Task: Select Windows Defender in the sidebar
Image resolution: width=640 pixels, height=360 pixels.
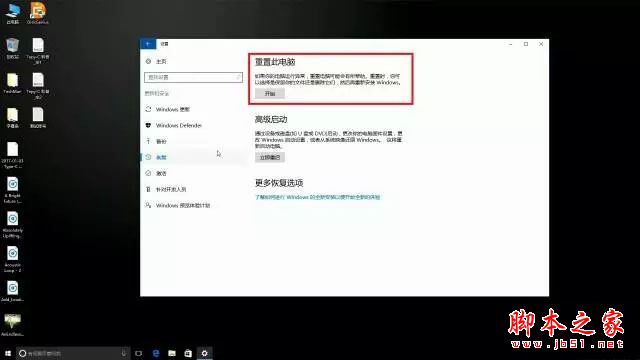Action: tap(179, 125)
